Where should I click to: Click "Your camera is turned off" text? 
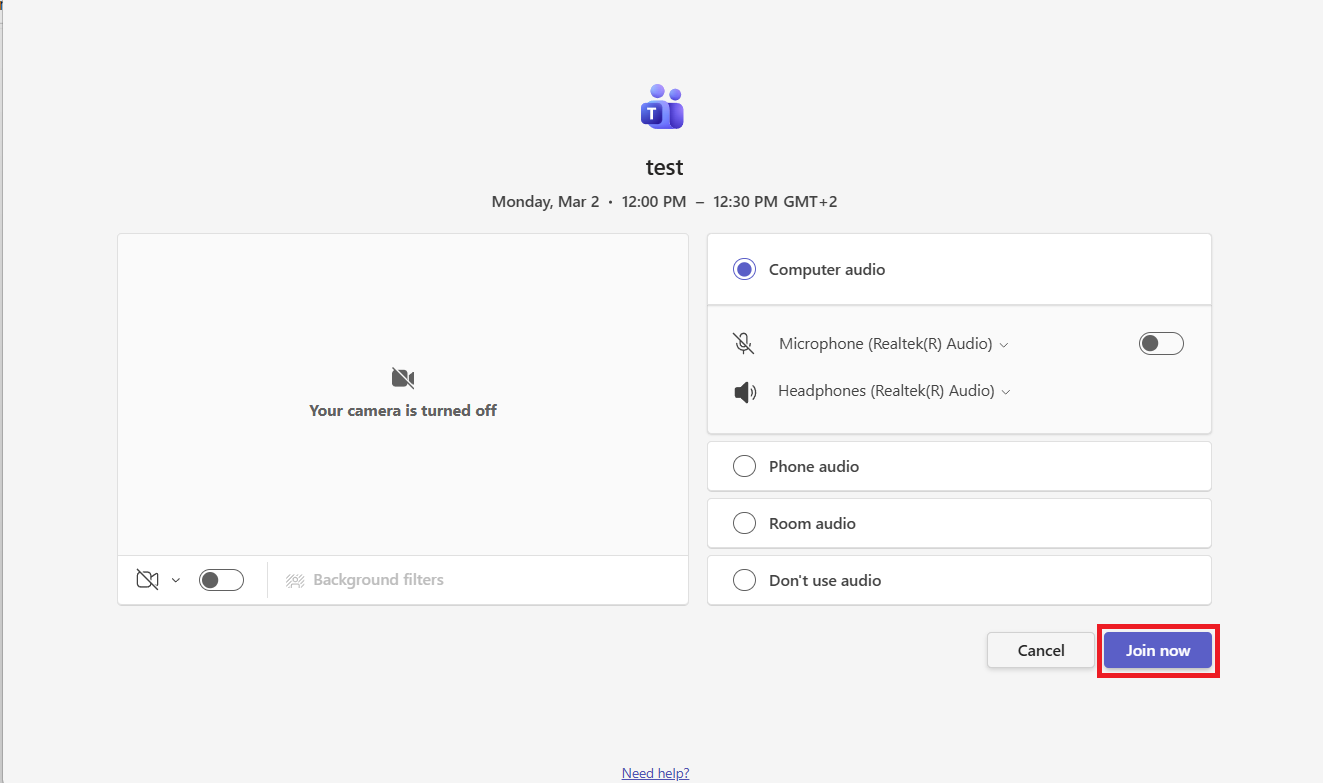(x=403, y=410)
